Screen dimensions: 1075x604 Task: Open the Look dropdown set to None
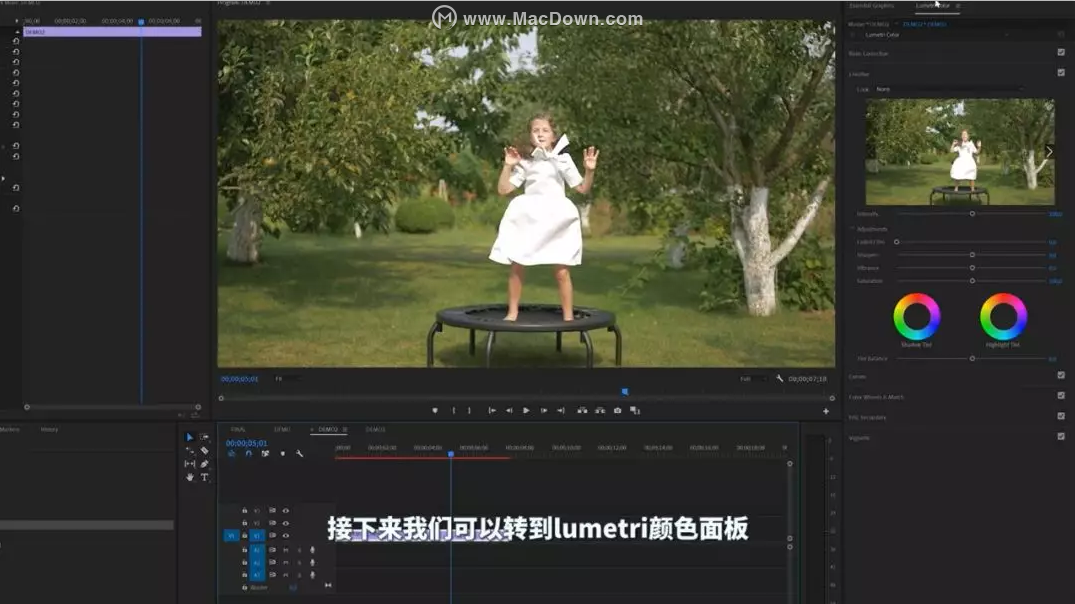(x=949, y=89)
